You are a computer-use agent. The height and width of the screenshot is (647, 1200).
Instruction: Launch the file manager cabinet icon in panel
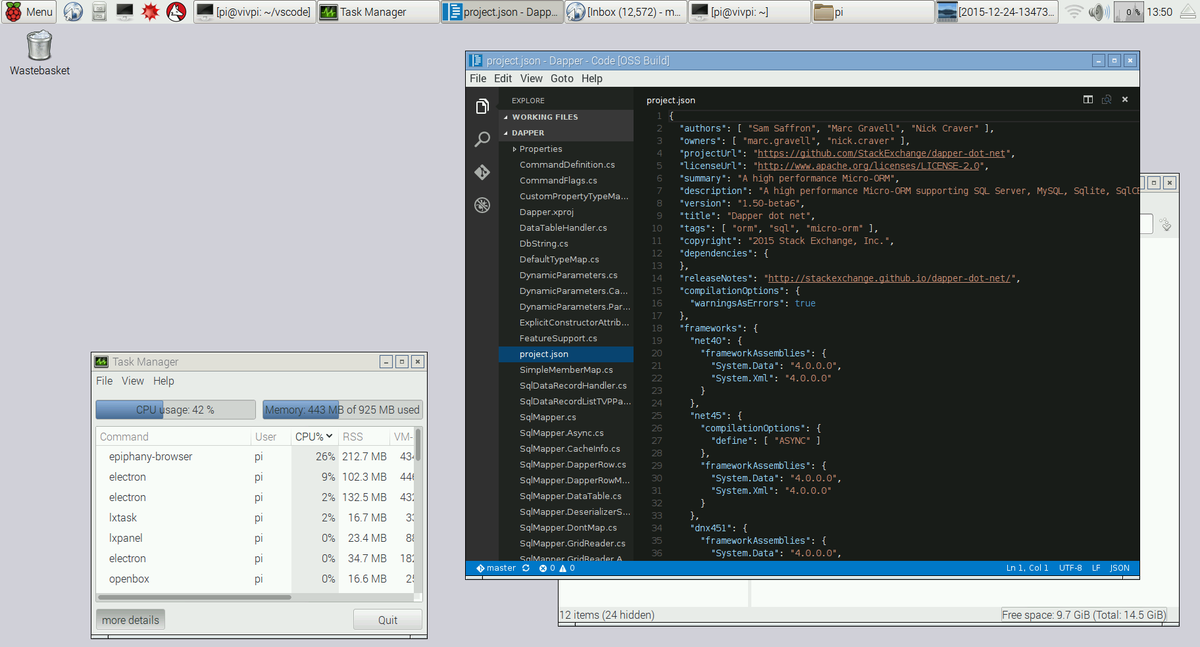point(99,12)
